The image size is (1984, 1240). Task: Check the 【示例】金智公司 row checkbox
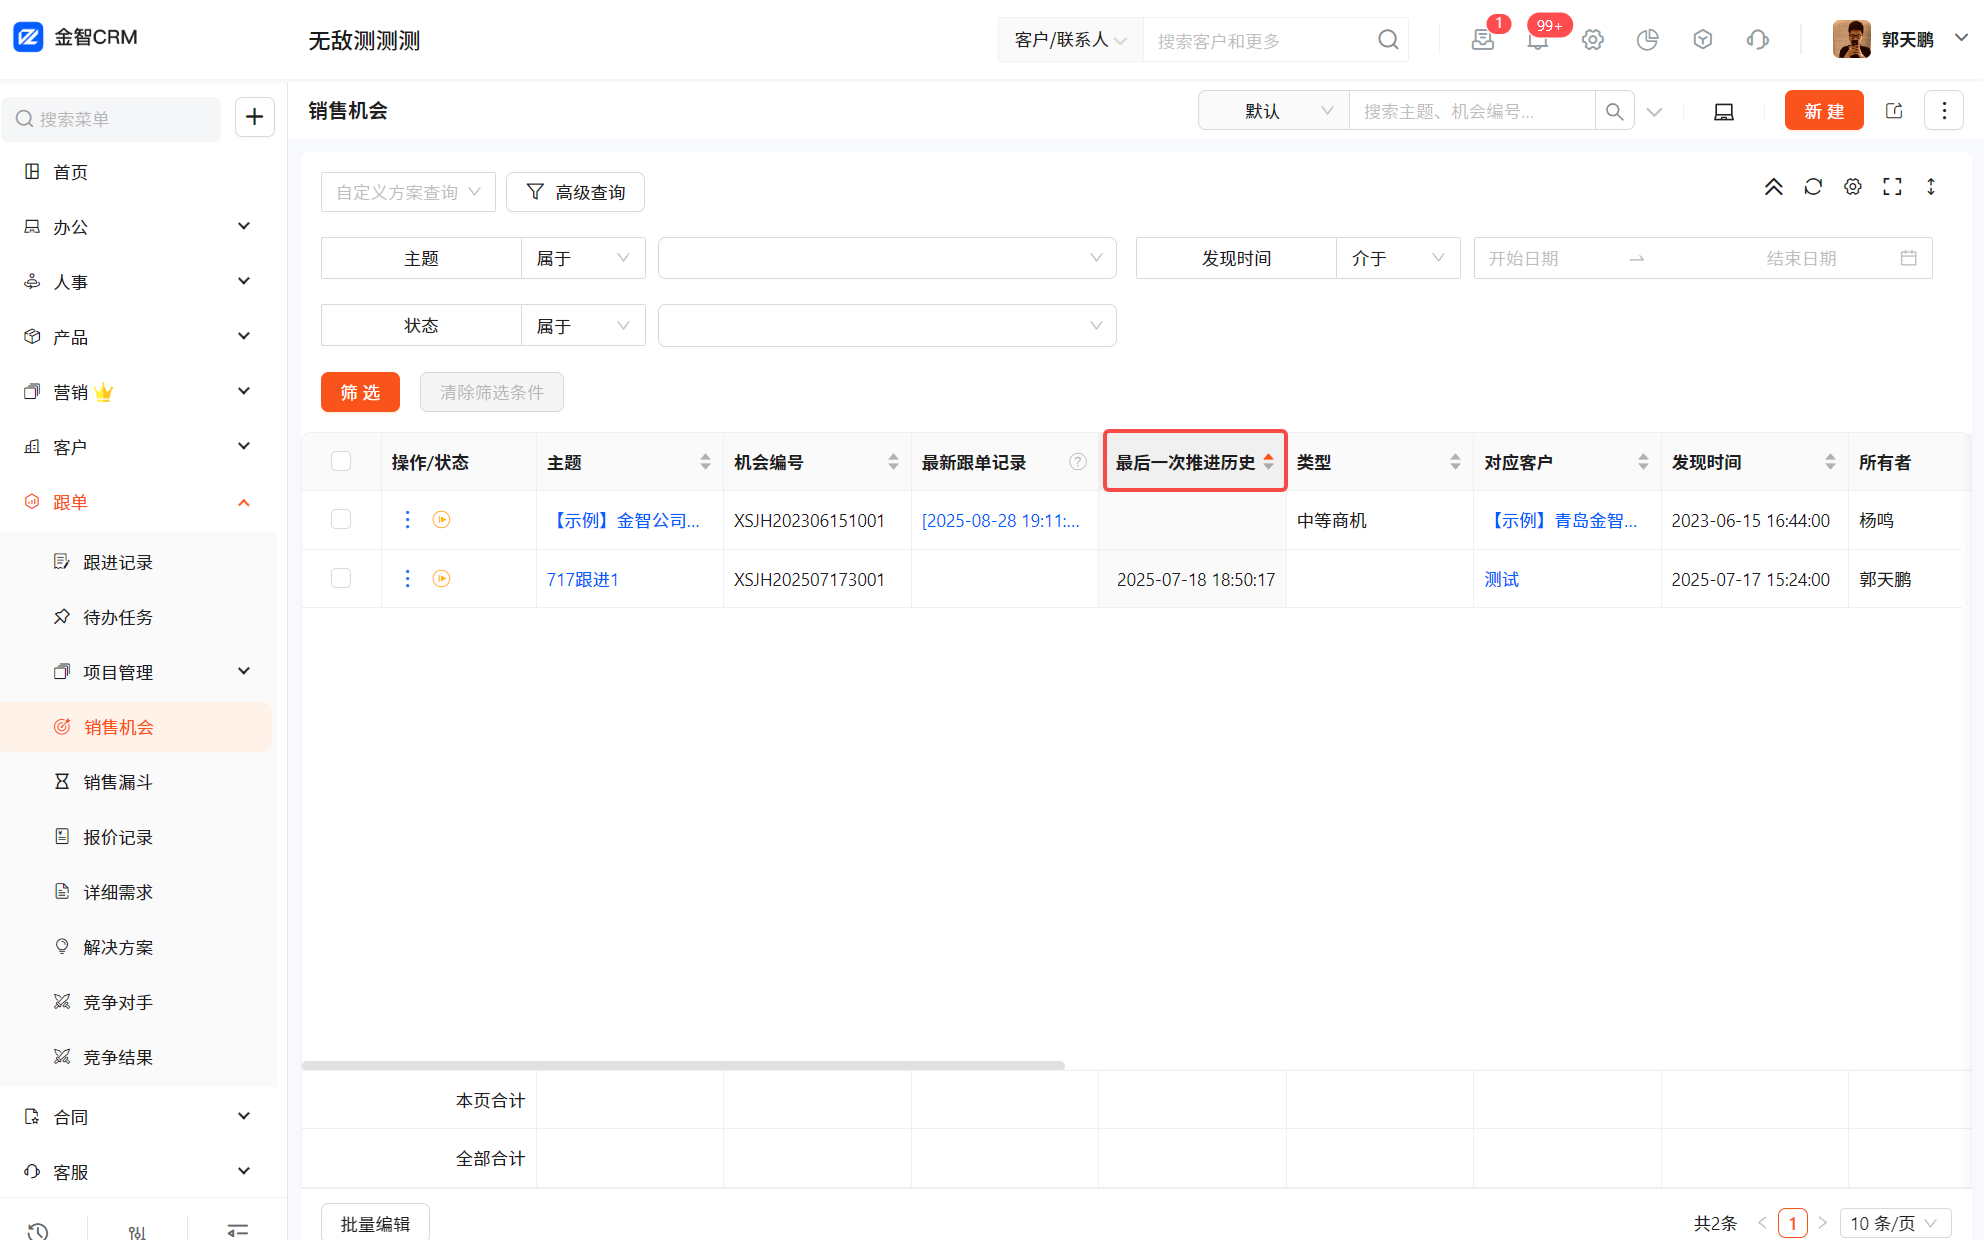click(341, 520)
